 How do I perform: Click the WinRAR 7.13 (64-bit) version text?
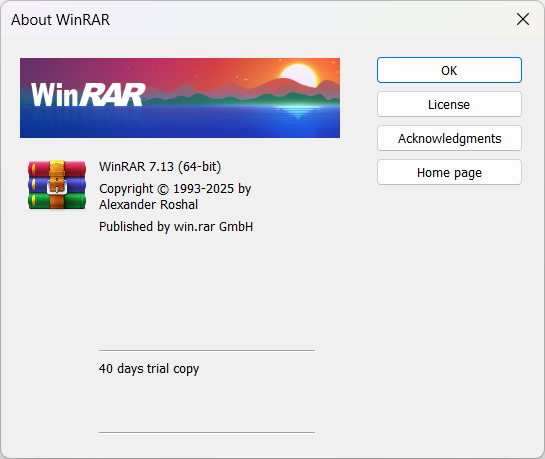pyautogui.click(x=160, y=167)
